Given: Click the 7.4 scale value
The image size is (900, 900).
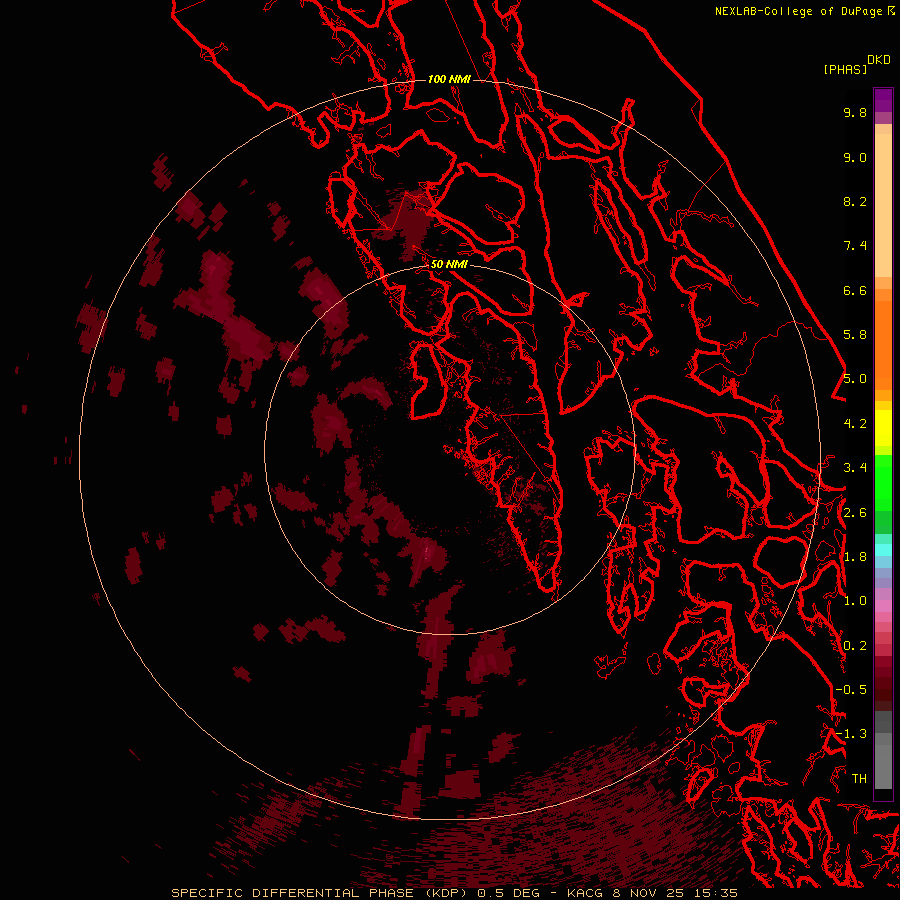Looking at the screenshot, I should pyautogui.click(x=855, y=246).
